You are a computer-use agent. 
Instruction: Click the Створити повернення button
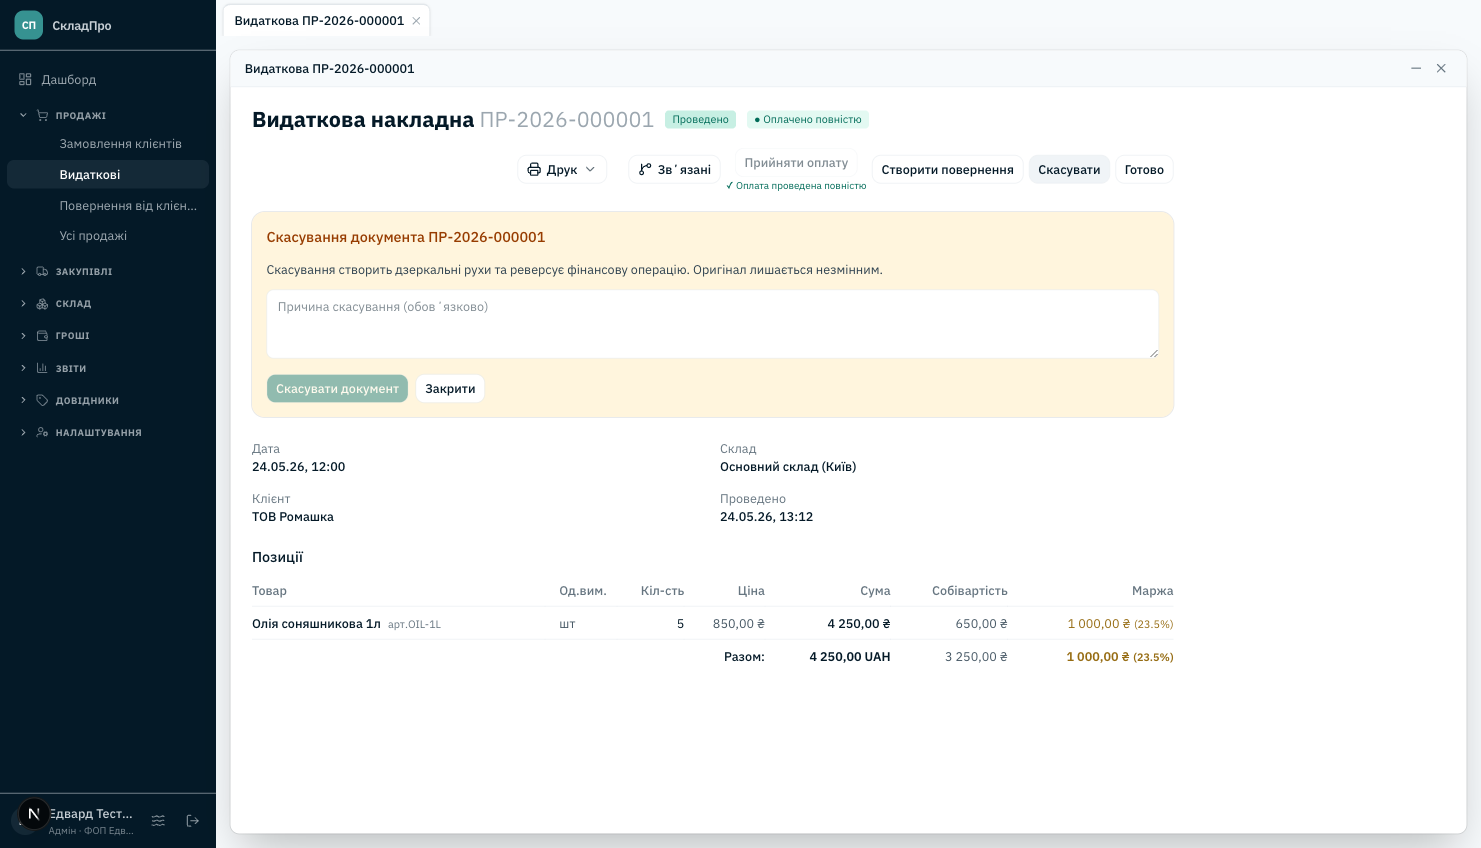(x=947, y=170)
